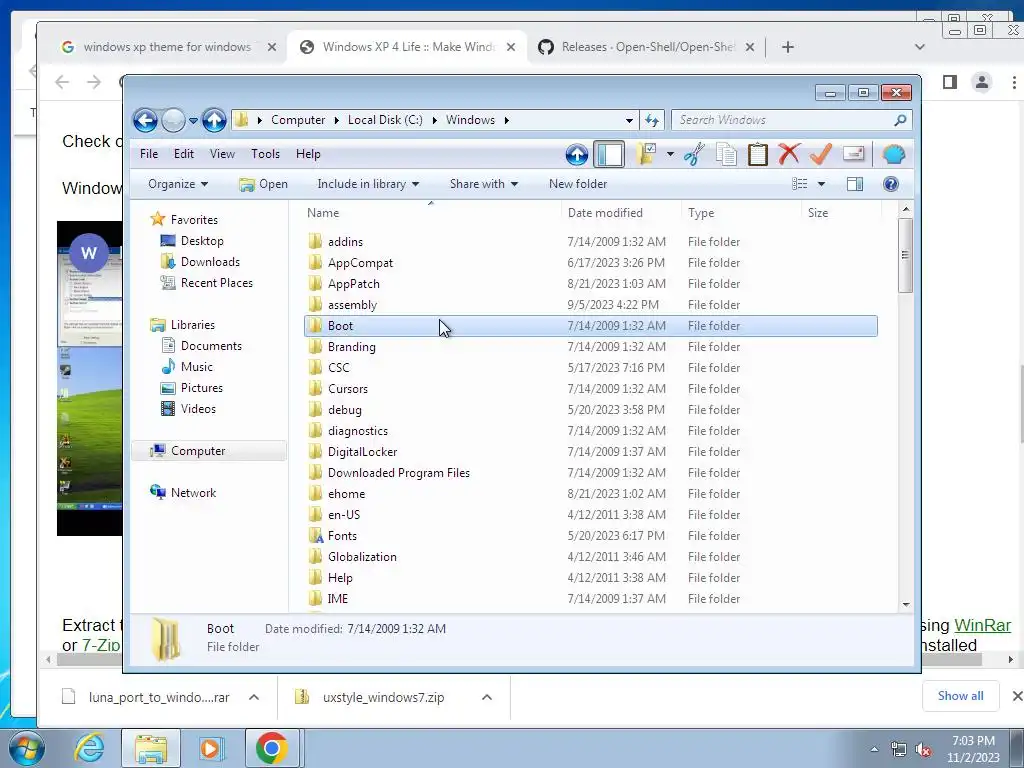The width and height of the screenshot is (1024, 768).
Task: Select the addins folder
Action: pyautogui.click(x=590, y=242)
